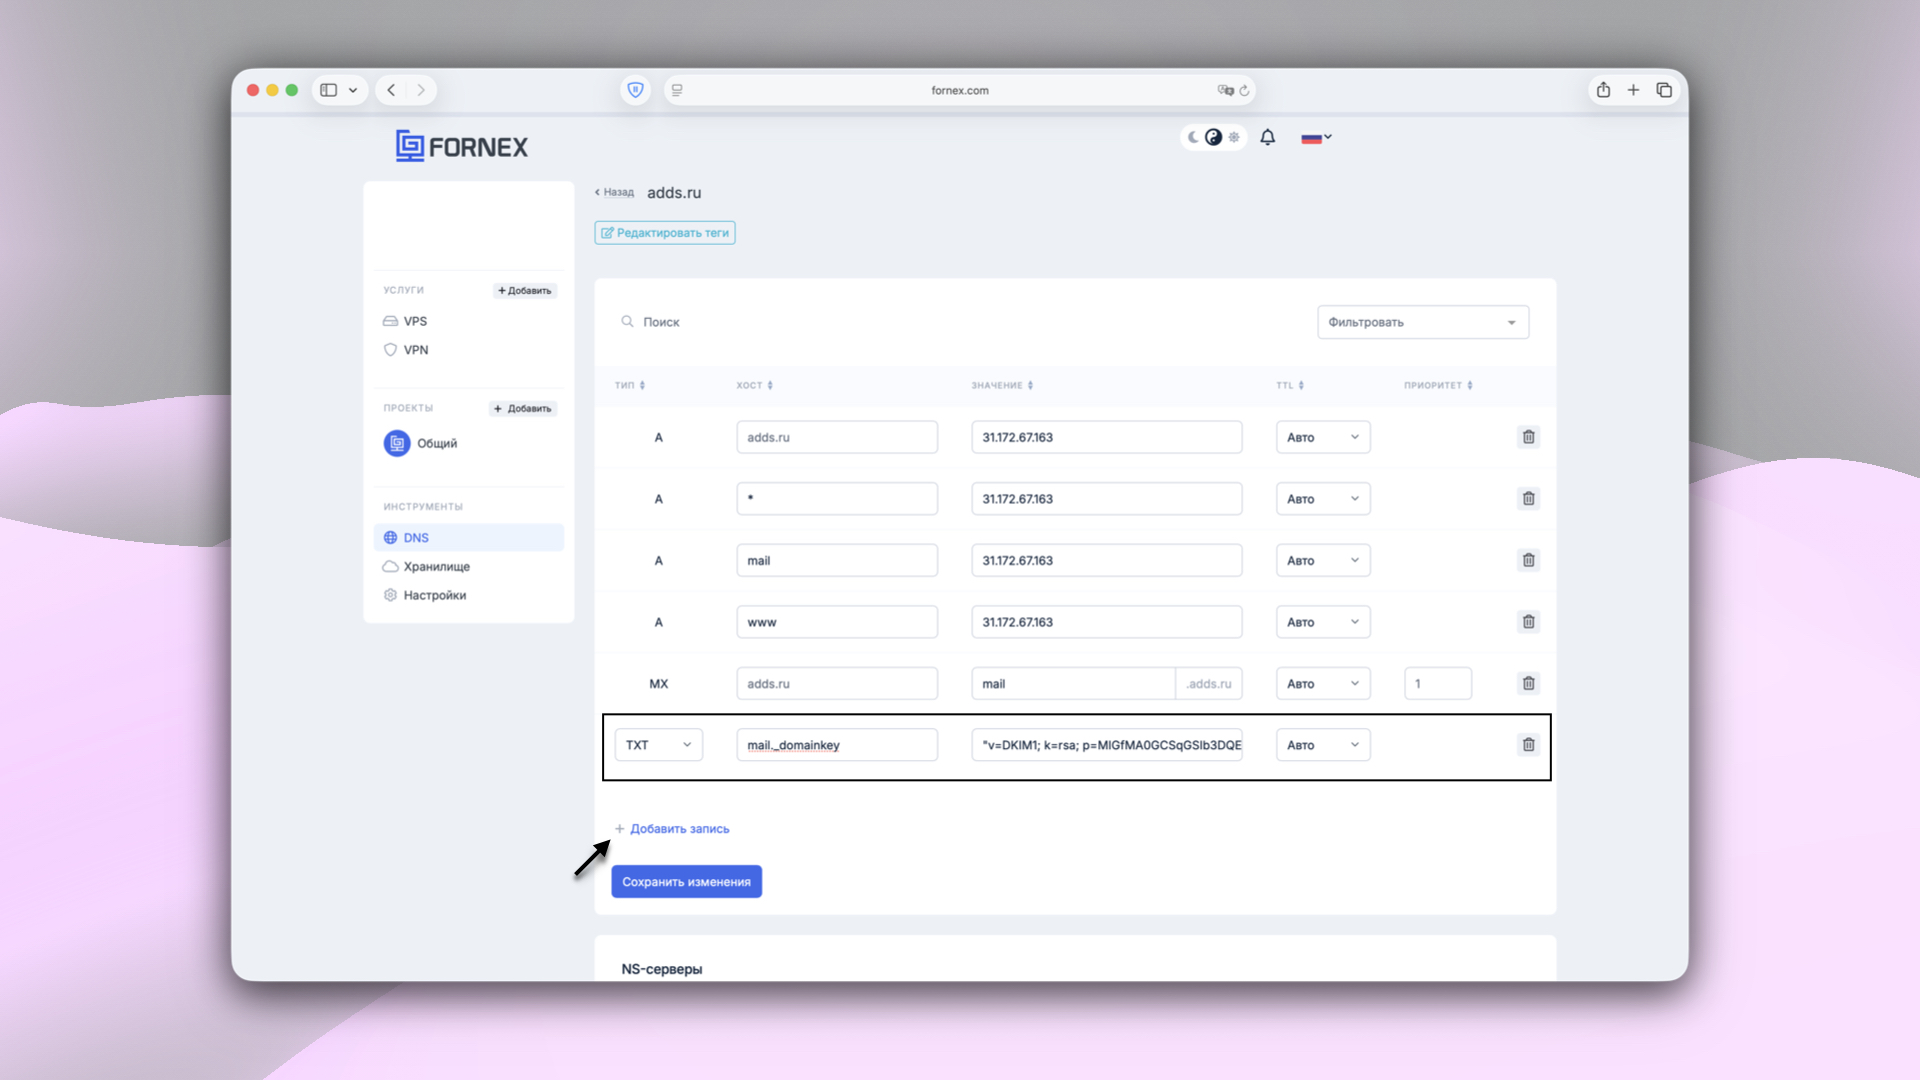Open the notifications bell icon

click(x=1267, y=137)
